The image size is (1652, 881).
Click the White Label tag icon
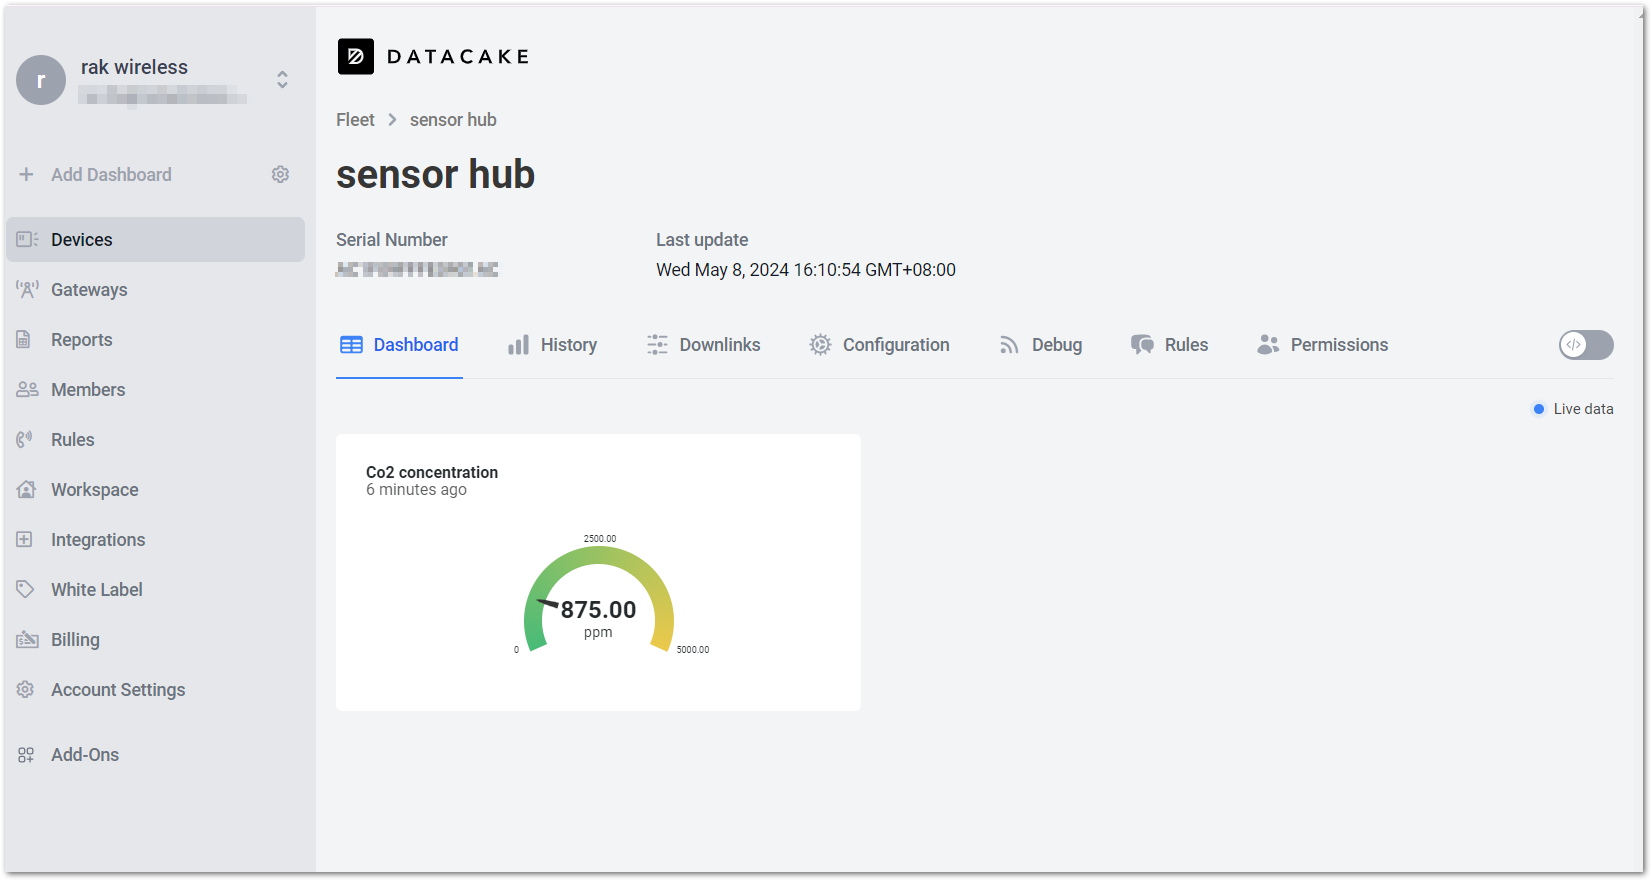pos(25,590)
